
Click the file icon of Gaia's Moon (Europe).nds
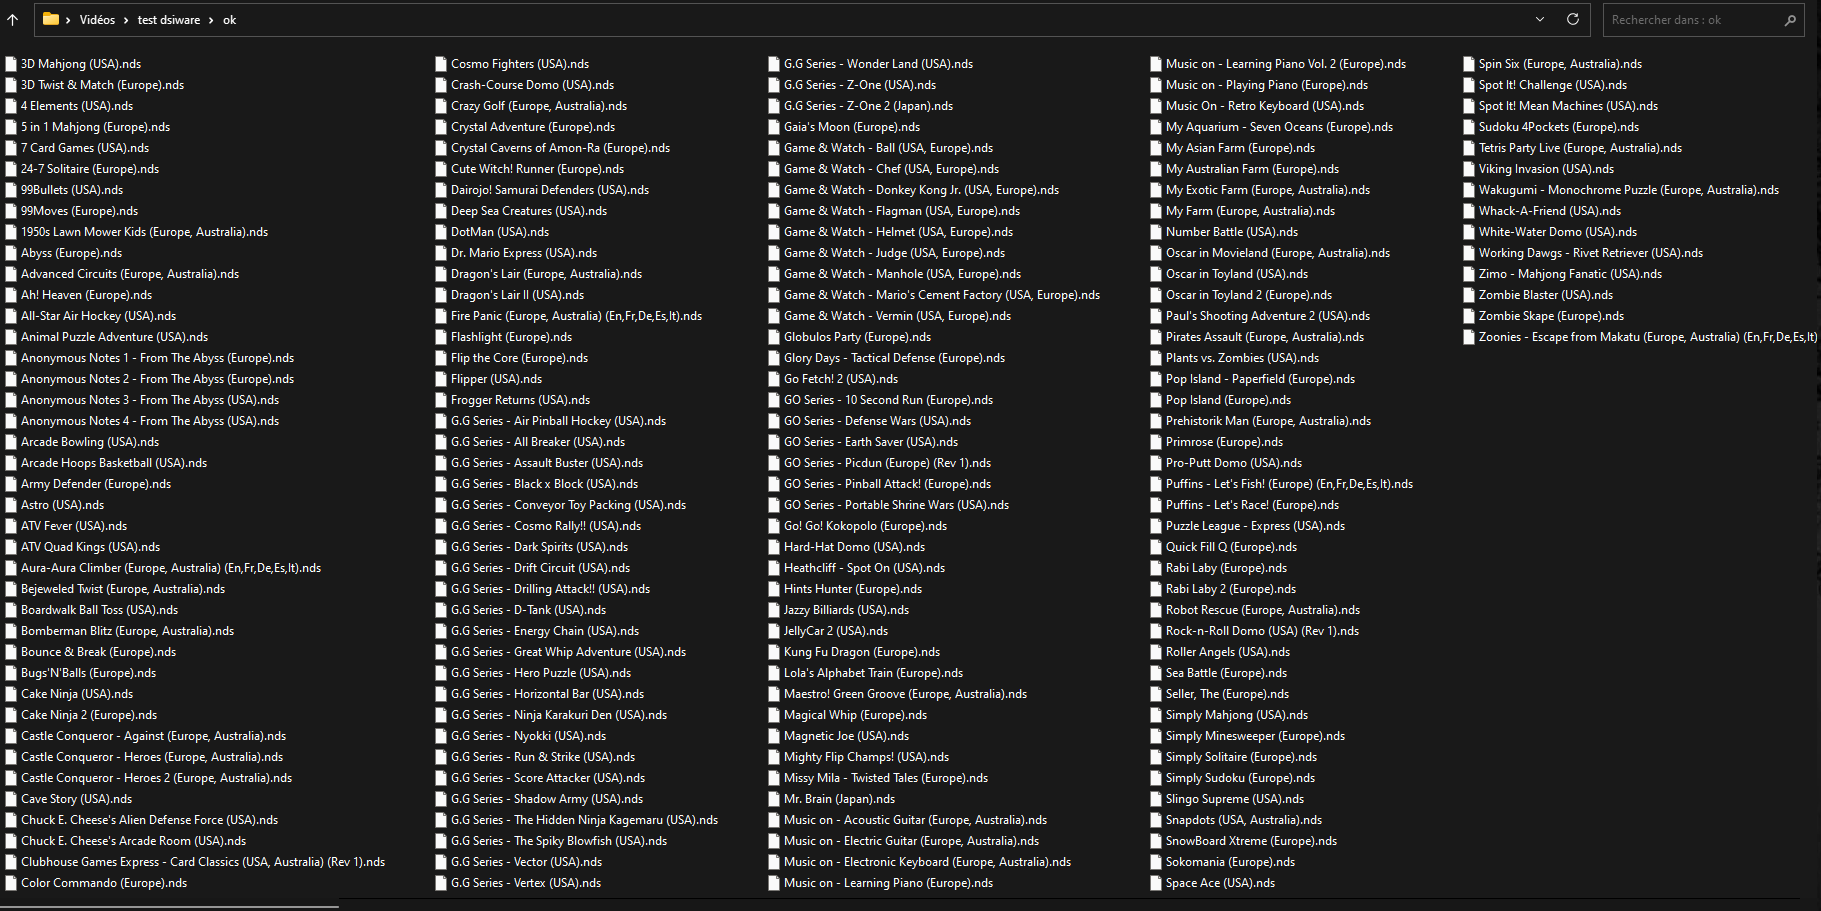tap(774, 127)
